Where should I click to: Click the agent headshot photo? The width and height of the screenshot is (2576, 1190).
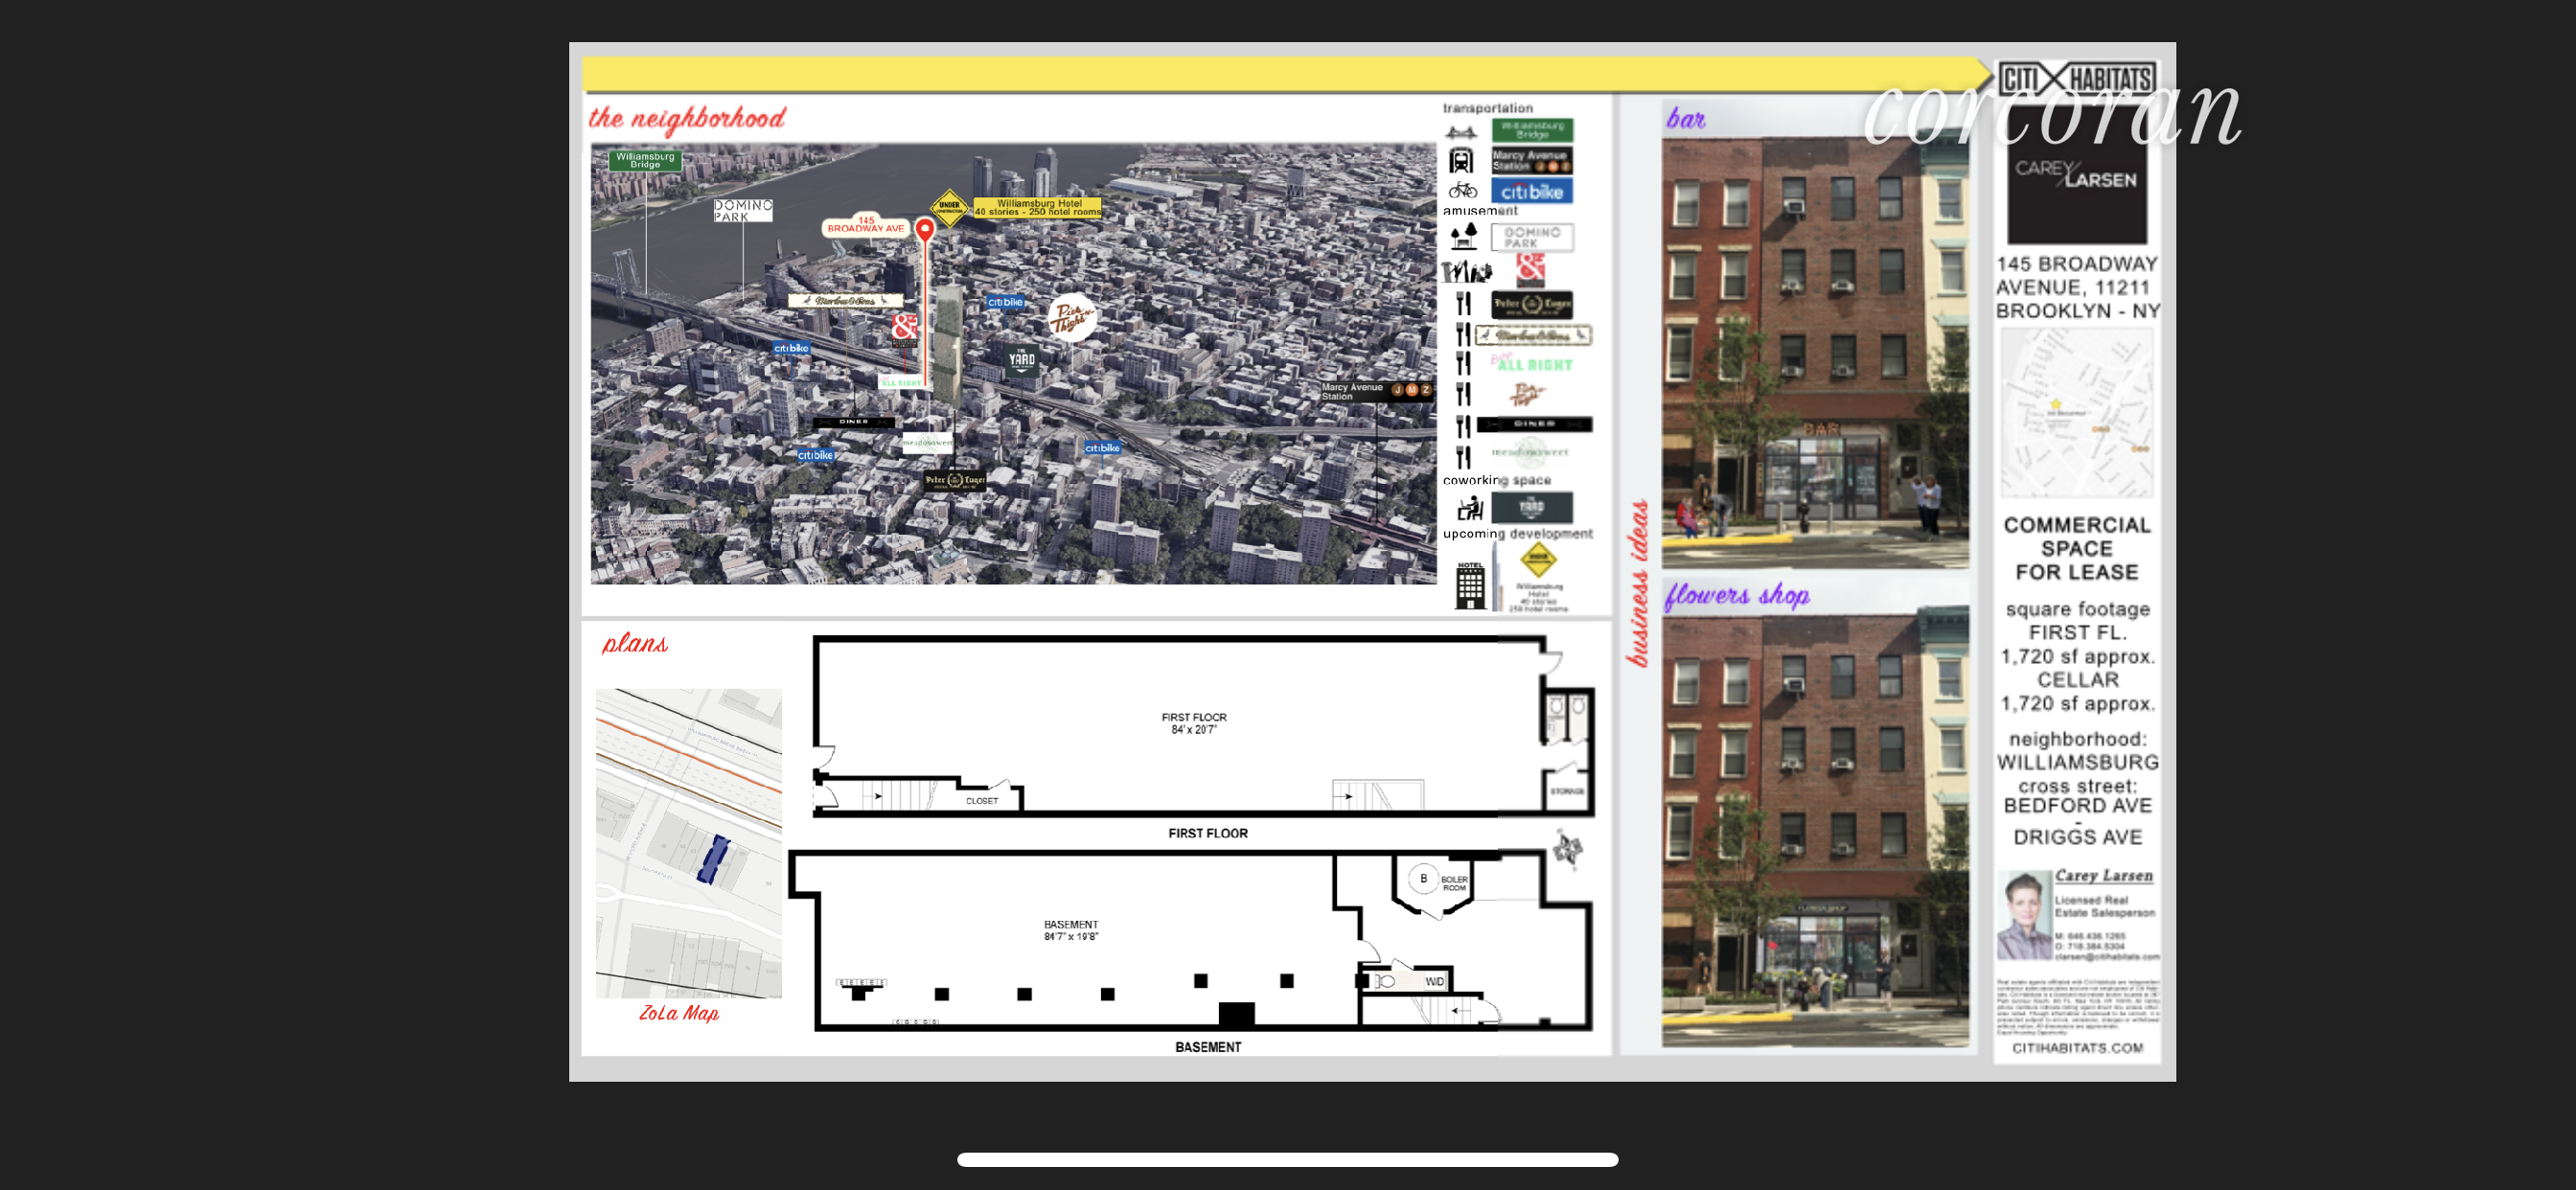(x=2024, y=916)
